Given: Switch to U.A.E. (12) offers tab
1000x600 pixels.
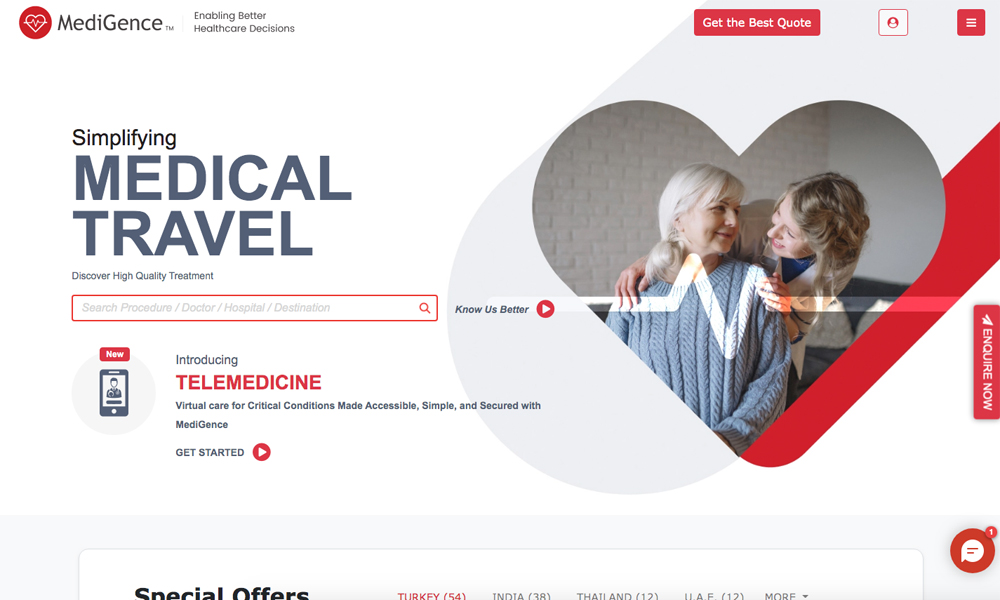Looking at the screenshot, I should pyautogui.click(x=714, y=596).
